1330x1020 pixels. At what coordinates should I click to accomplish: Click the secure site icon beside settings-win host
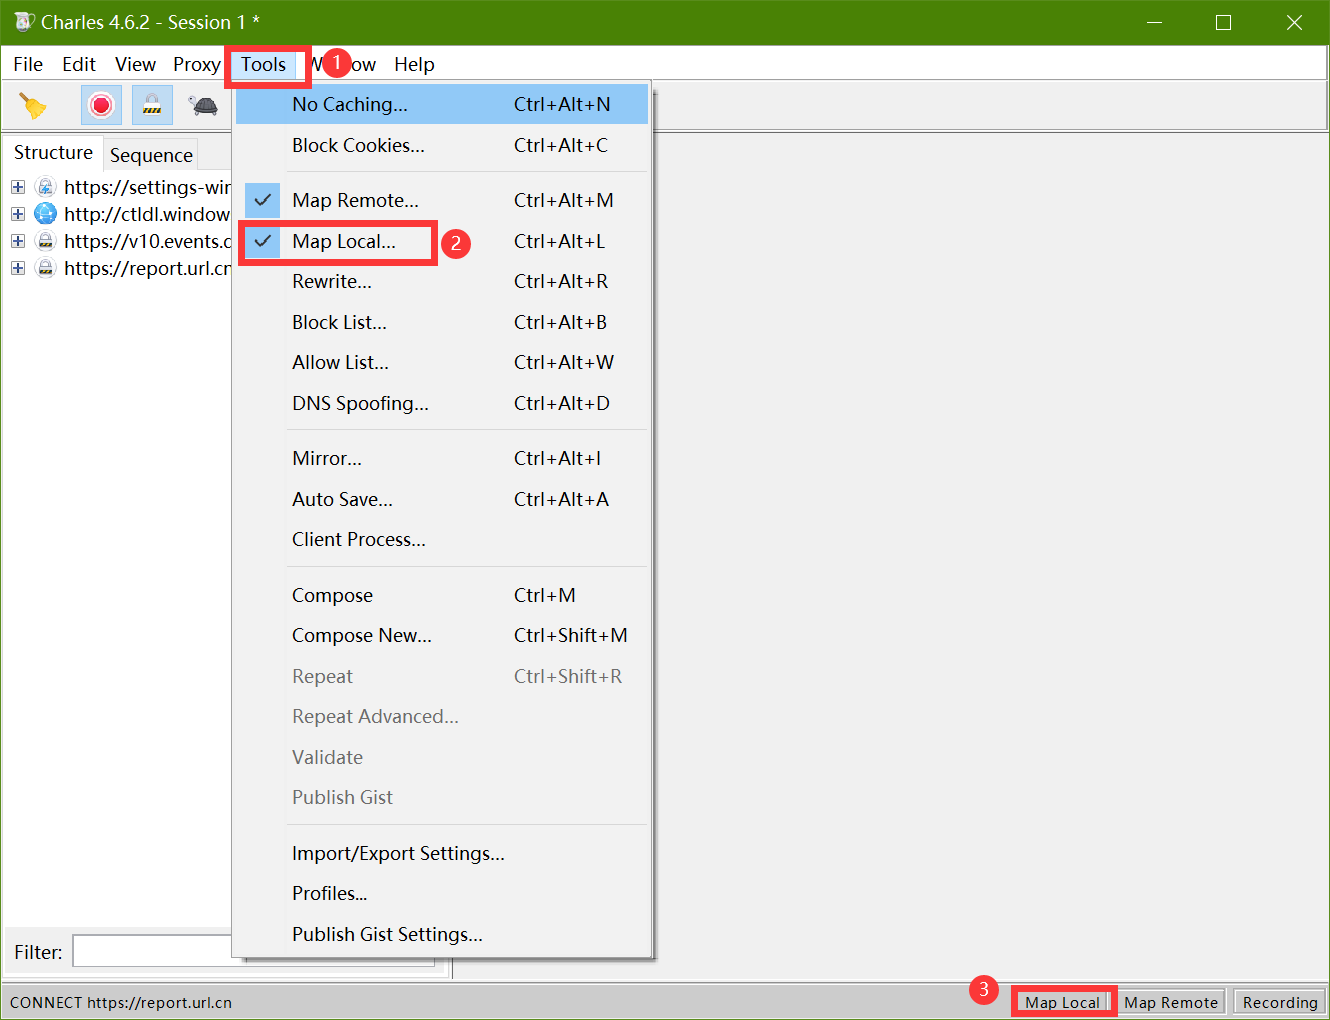click(x=46, y=186)
